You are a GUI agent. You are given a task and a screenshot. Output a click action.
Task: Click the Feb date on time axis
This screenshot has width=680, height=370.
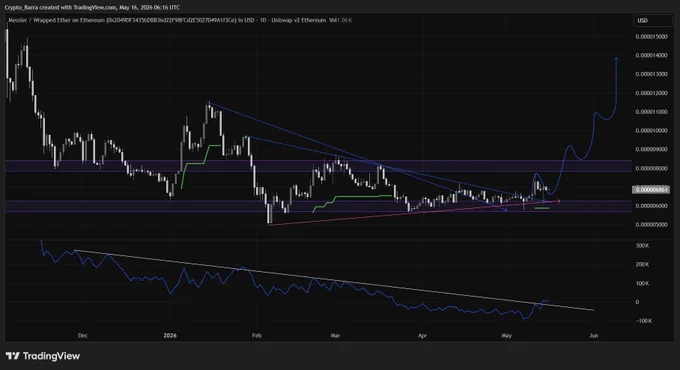pos(257,336)
